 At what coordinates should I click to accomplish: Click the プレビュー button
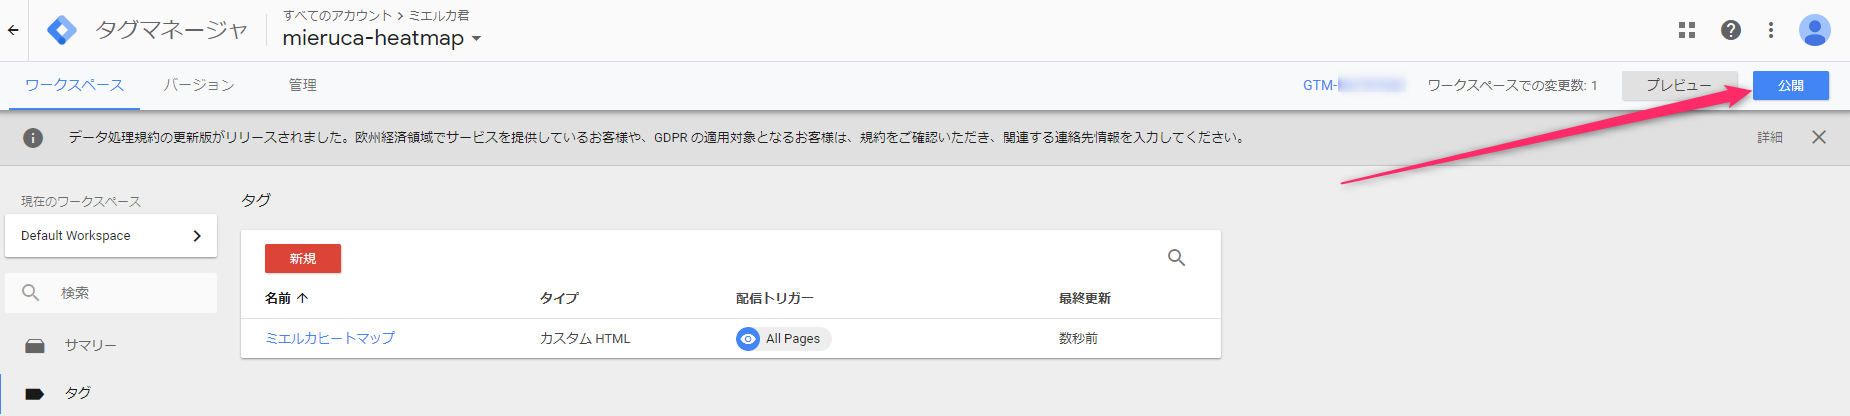(x=1680, y=85)
